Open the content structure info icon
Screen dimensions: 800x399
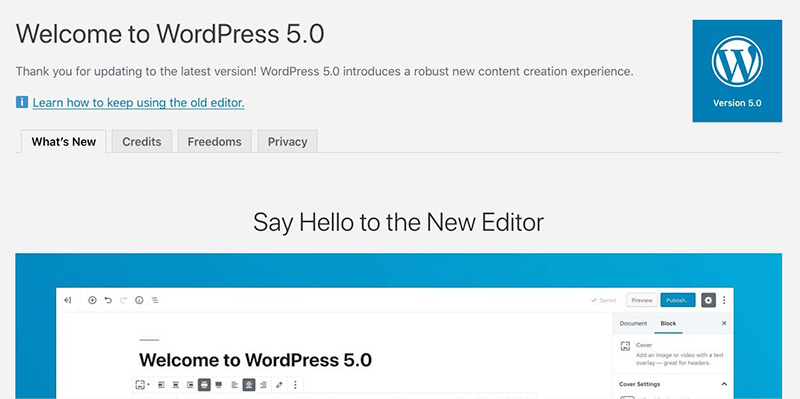pyautogui.click(x=139, y=301)
